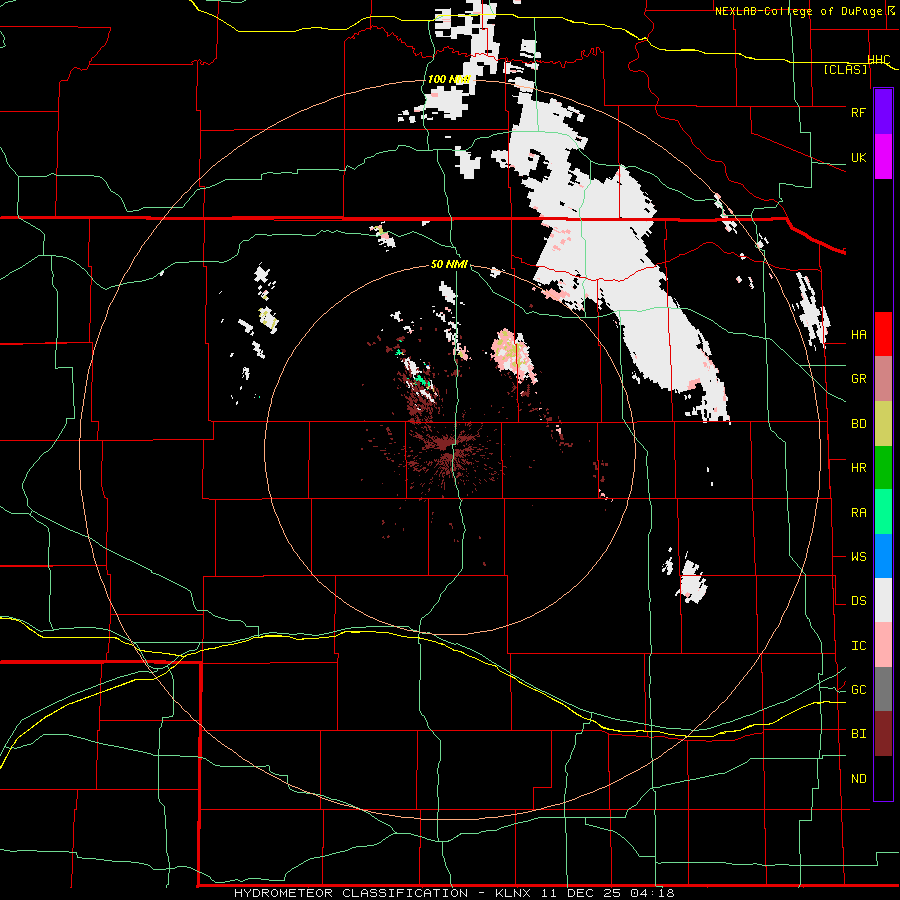The image size is (900, 900).
Task: Click the 'UK' legend label
Action: 858,157
